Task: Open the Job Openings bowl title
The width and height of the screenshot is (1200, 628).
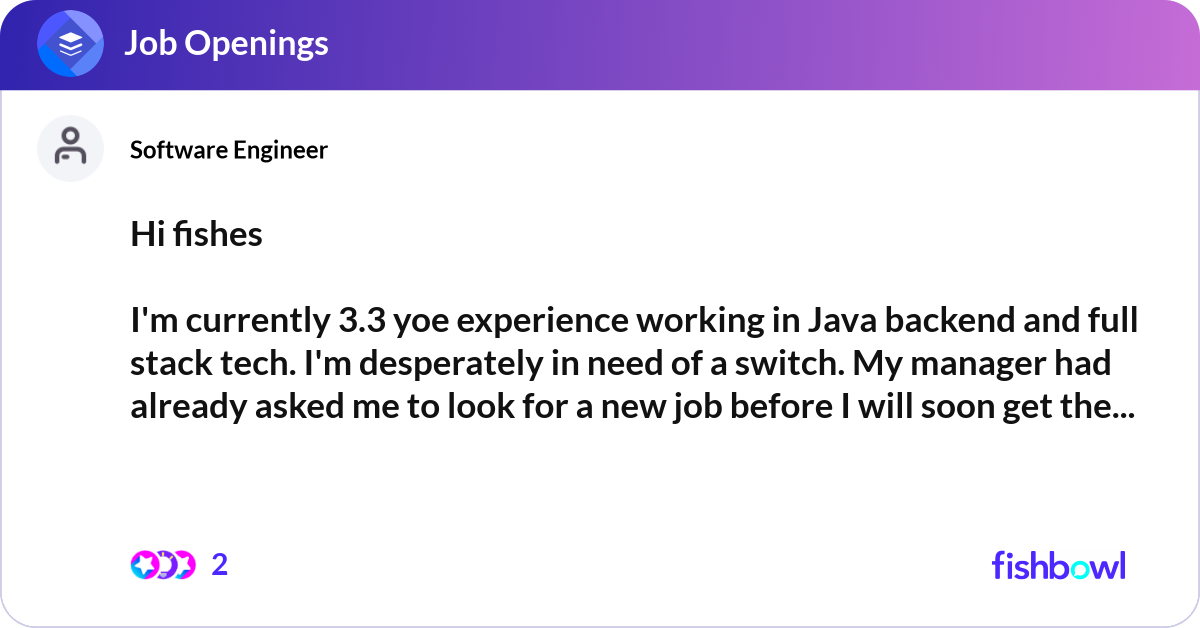Action: coord(226,43)
